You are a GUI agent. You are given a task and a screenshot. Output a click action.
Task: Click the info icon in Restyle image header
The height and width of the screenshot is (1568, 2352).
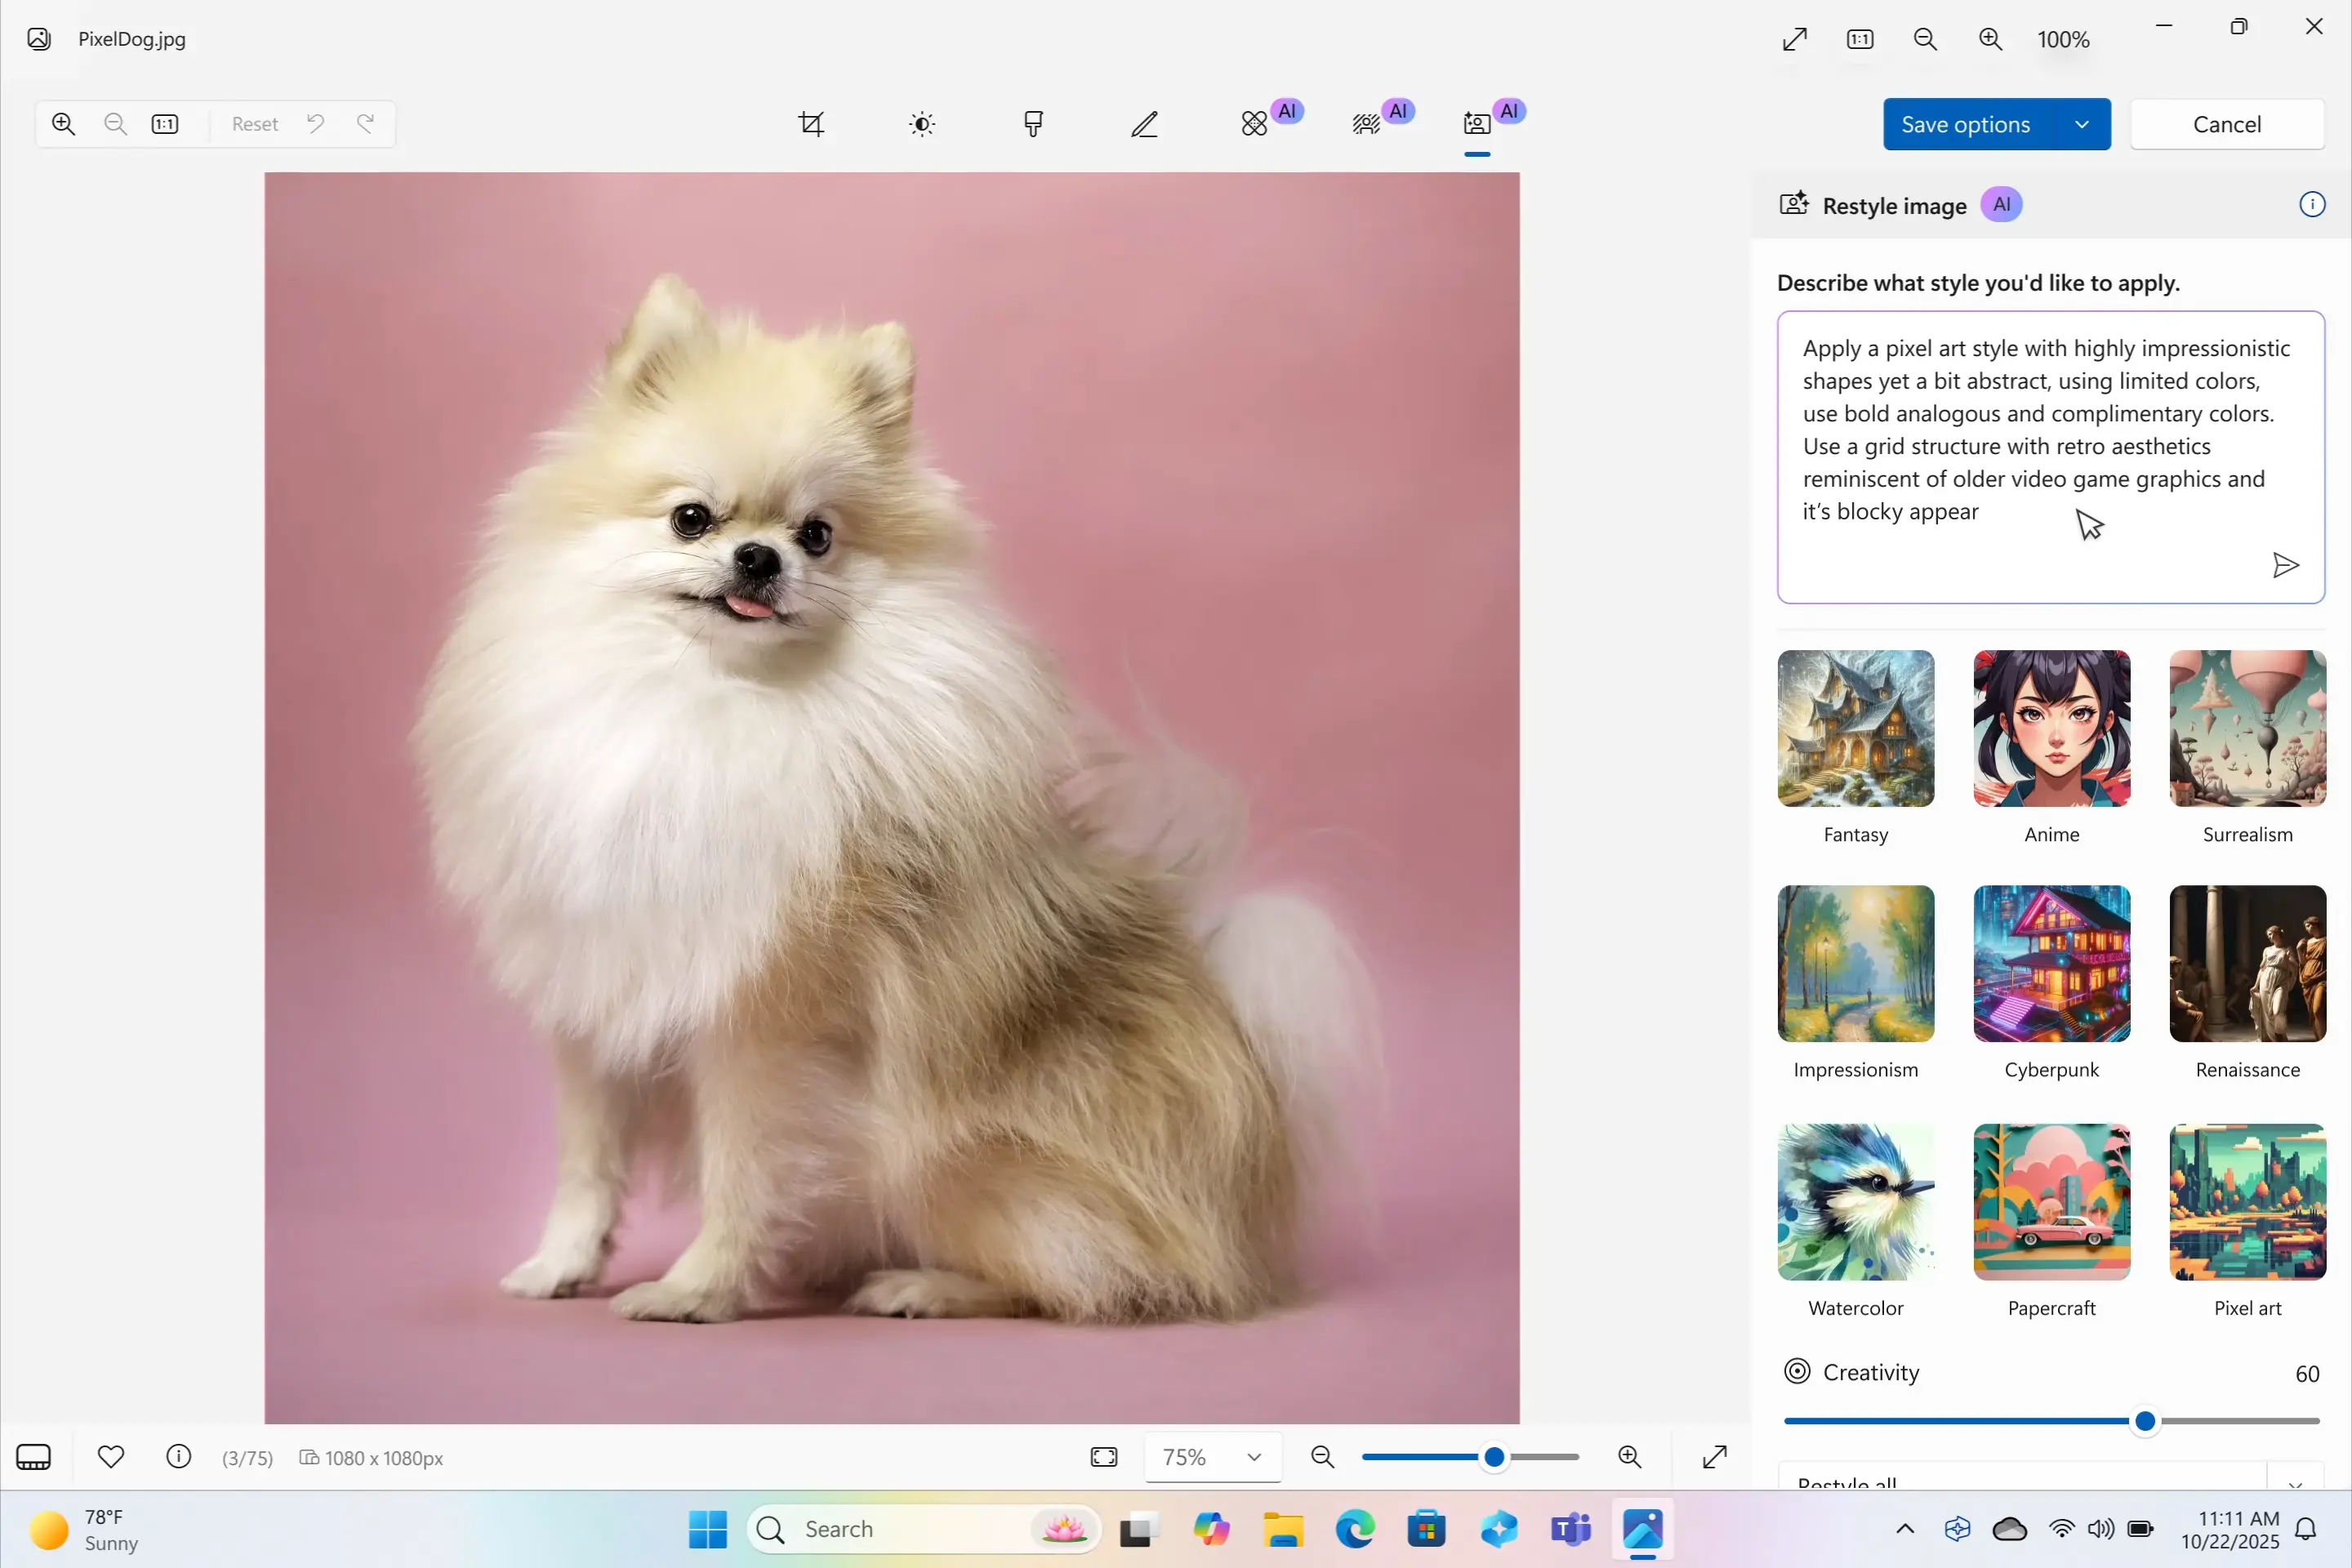click(2312, 205)
